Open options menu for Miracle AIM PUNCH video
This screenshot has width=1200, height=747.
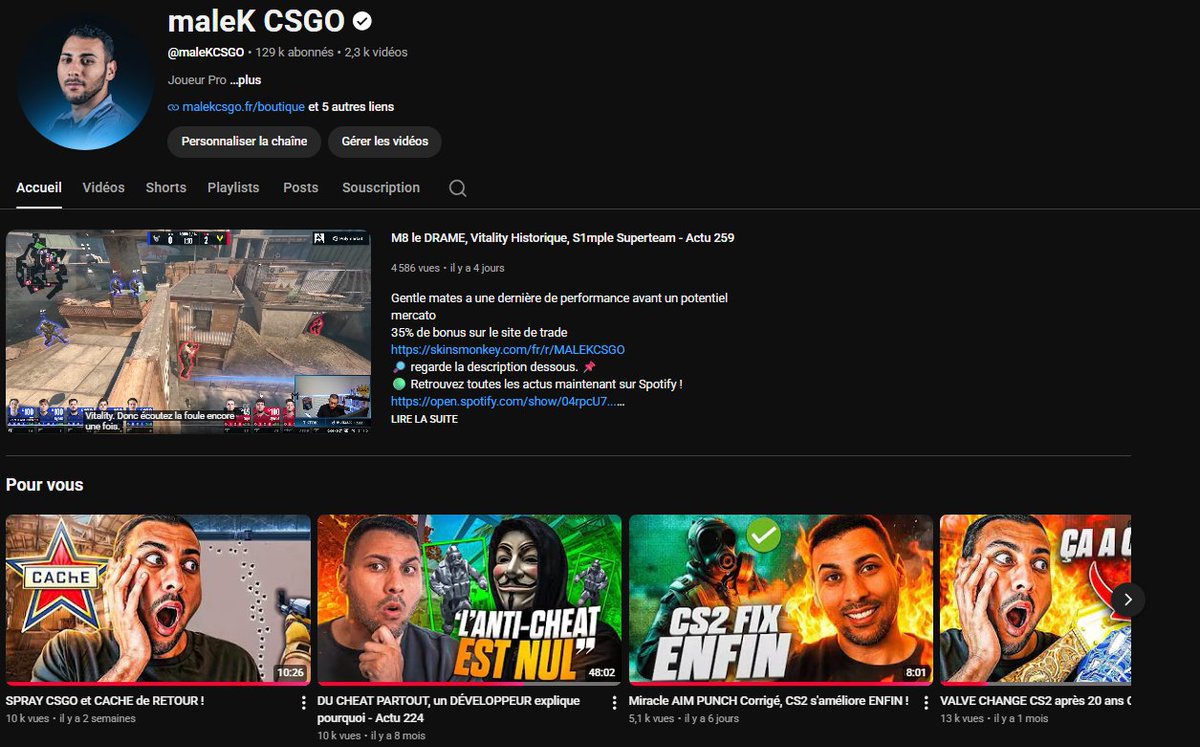tap(927, 703)
